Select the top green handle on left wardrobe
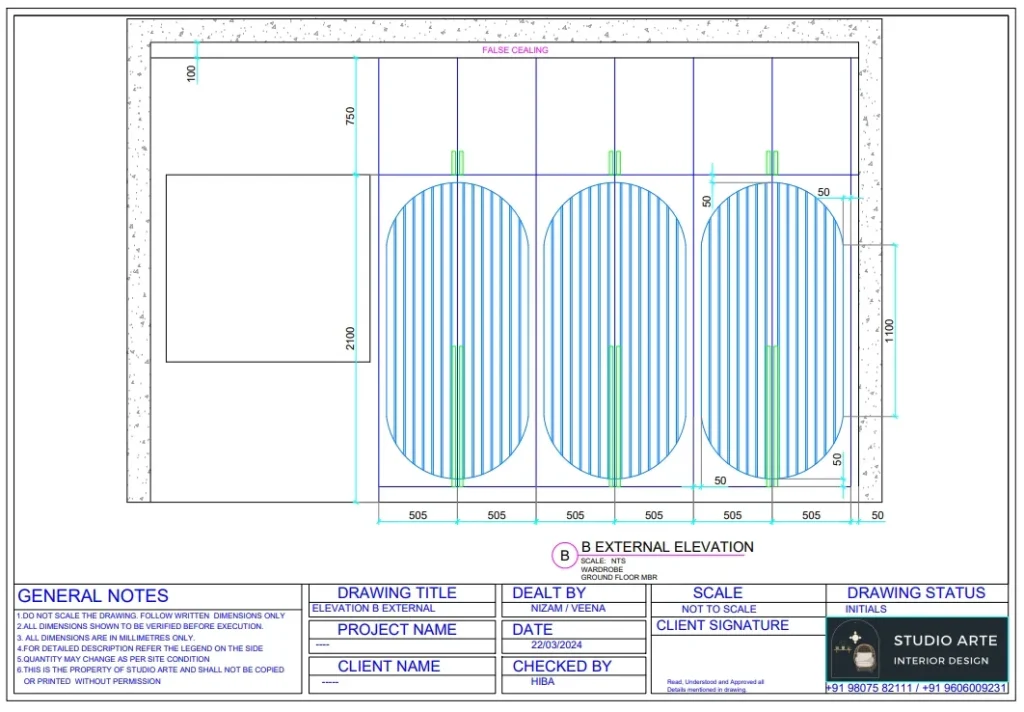The width and height of the screenshot is (1024, 712). click(x=457, y=162)
